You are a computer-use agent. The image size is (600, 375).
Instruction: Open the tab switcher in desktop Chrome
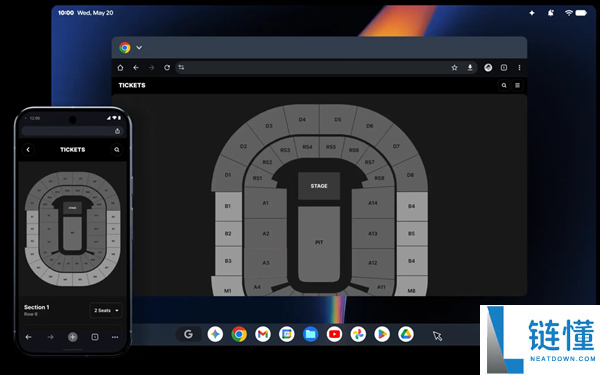click(504, 68)
